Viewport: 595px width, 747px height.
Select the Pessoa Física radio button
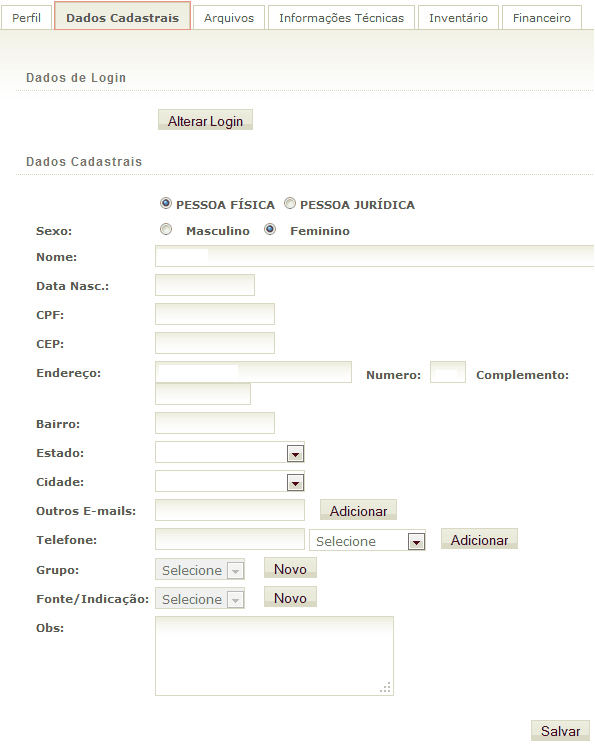point(166,203)
